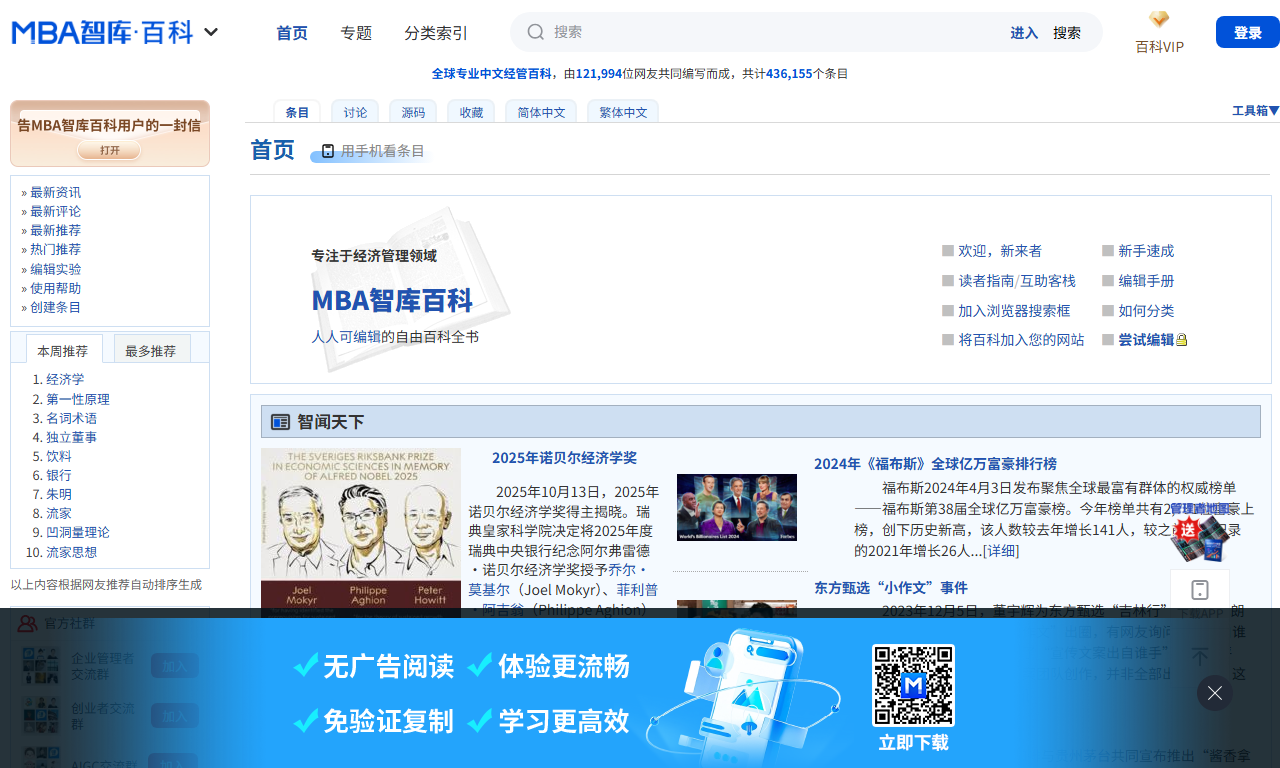Open 热门推荐 sidebar link
The height and width of the screenshot is (768, 1280).
pos(55,249)
